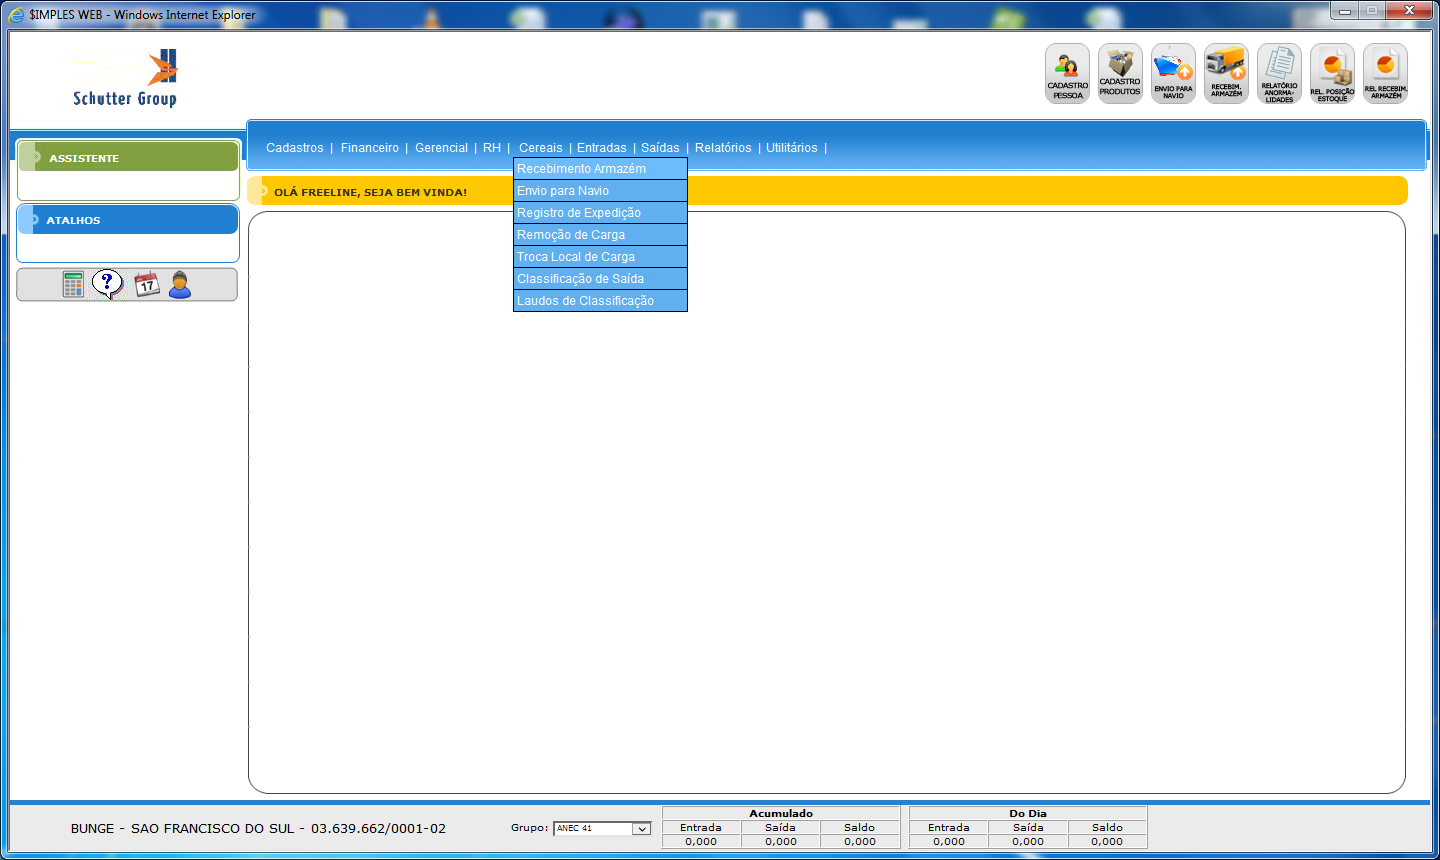The image size is (1440, 860).
Task: Open the calculator tool icon
Action: click(73, 285)
